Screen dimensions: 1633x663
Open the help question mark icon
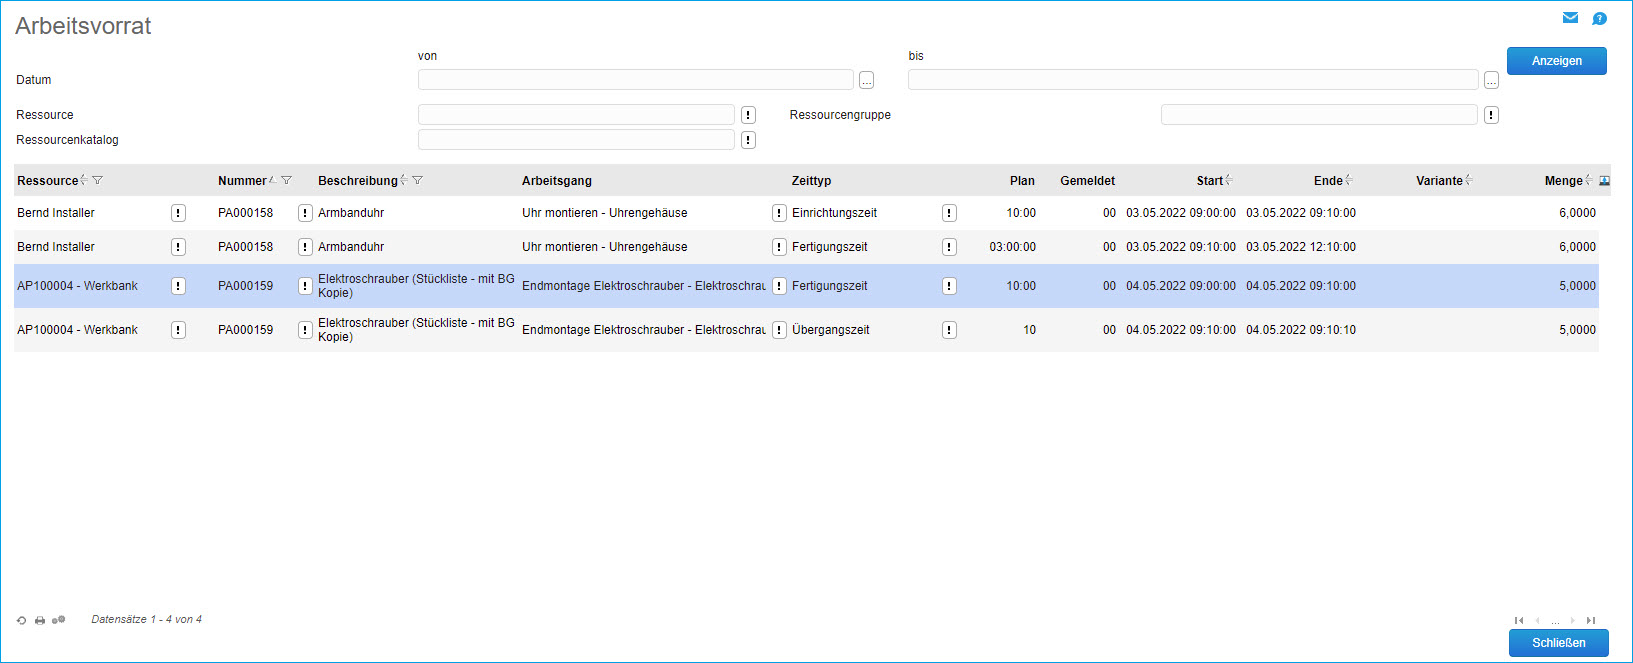coord(1599,18)
